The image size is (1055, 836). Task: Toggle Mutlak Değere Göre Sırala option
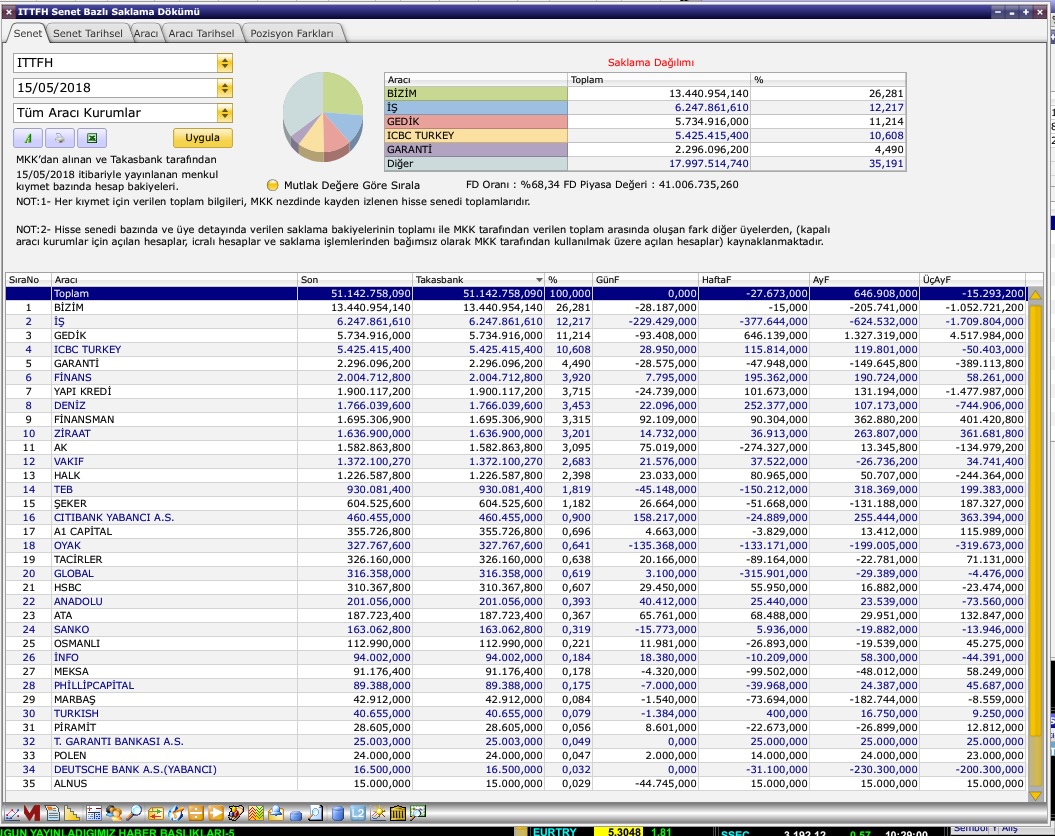(272, 185)
